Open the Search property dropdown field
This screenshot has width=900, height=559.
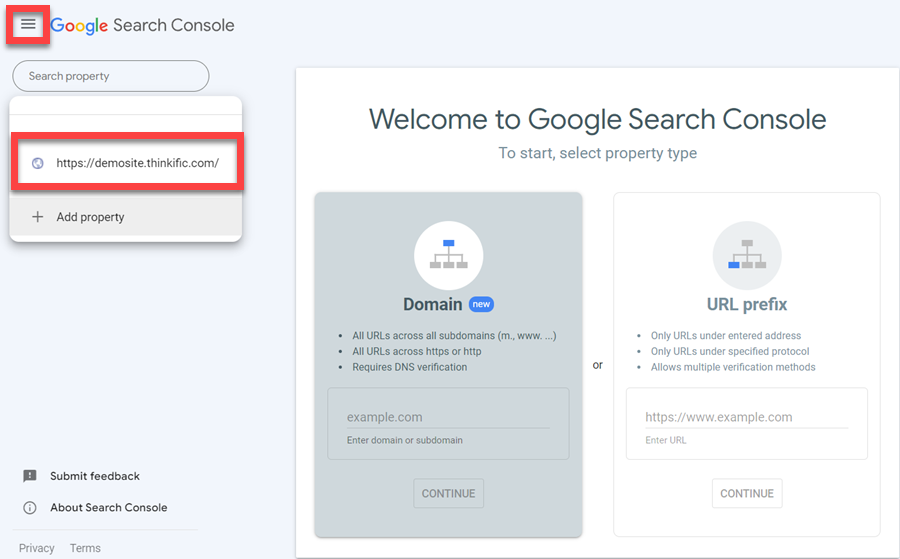pyautogui.click(x=110, y=76)
